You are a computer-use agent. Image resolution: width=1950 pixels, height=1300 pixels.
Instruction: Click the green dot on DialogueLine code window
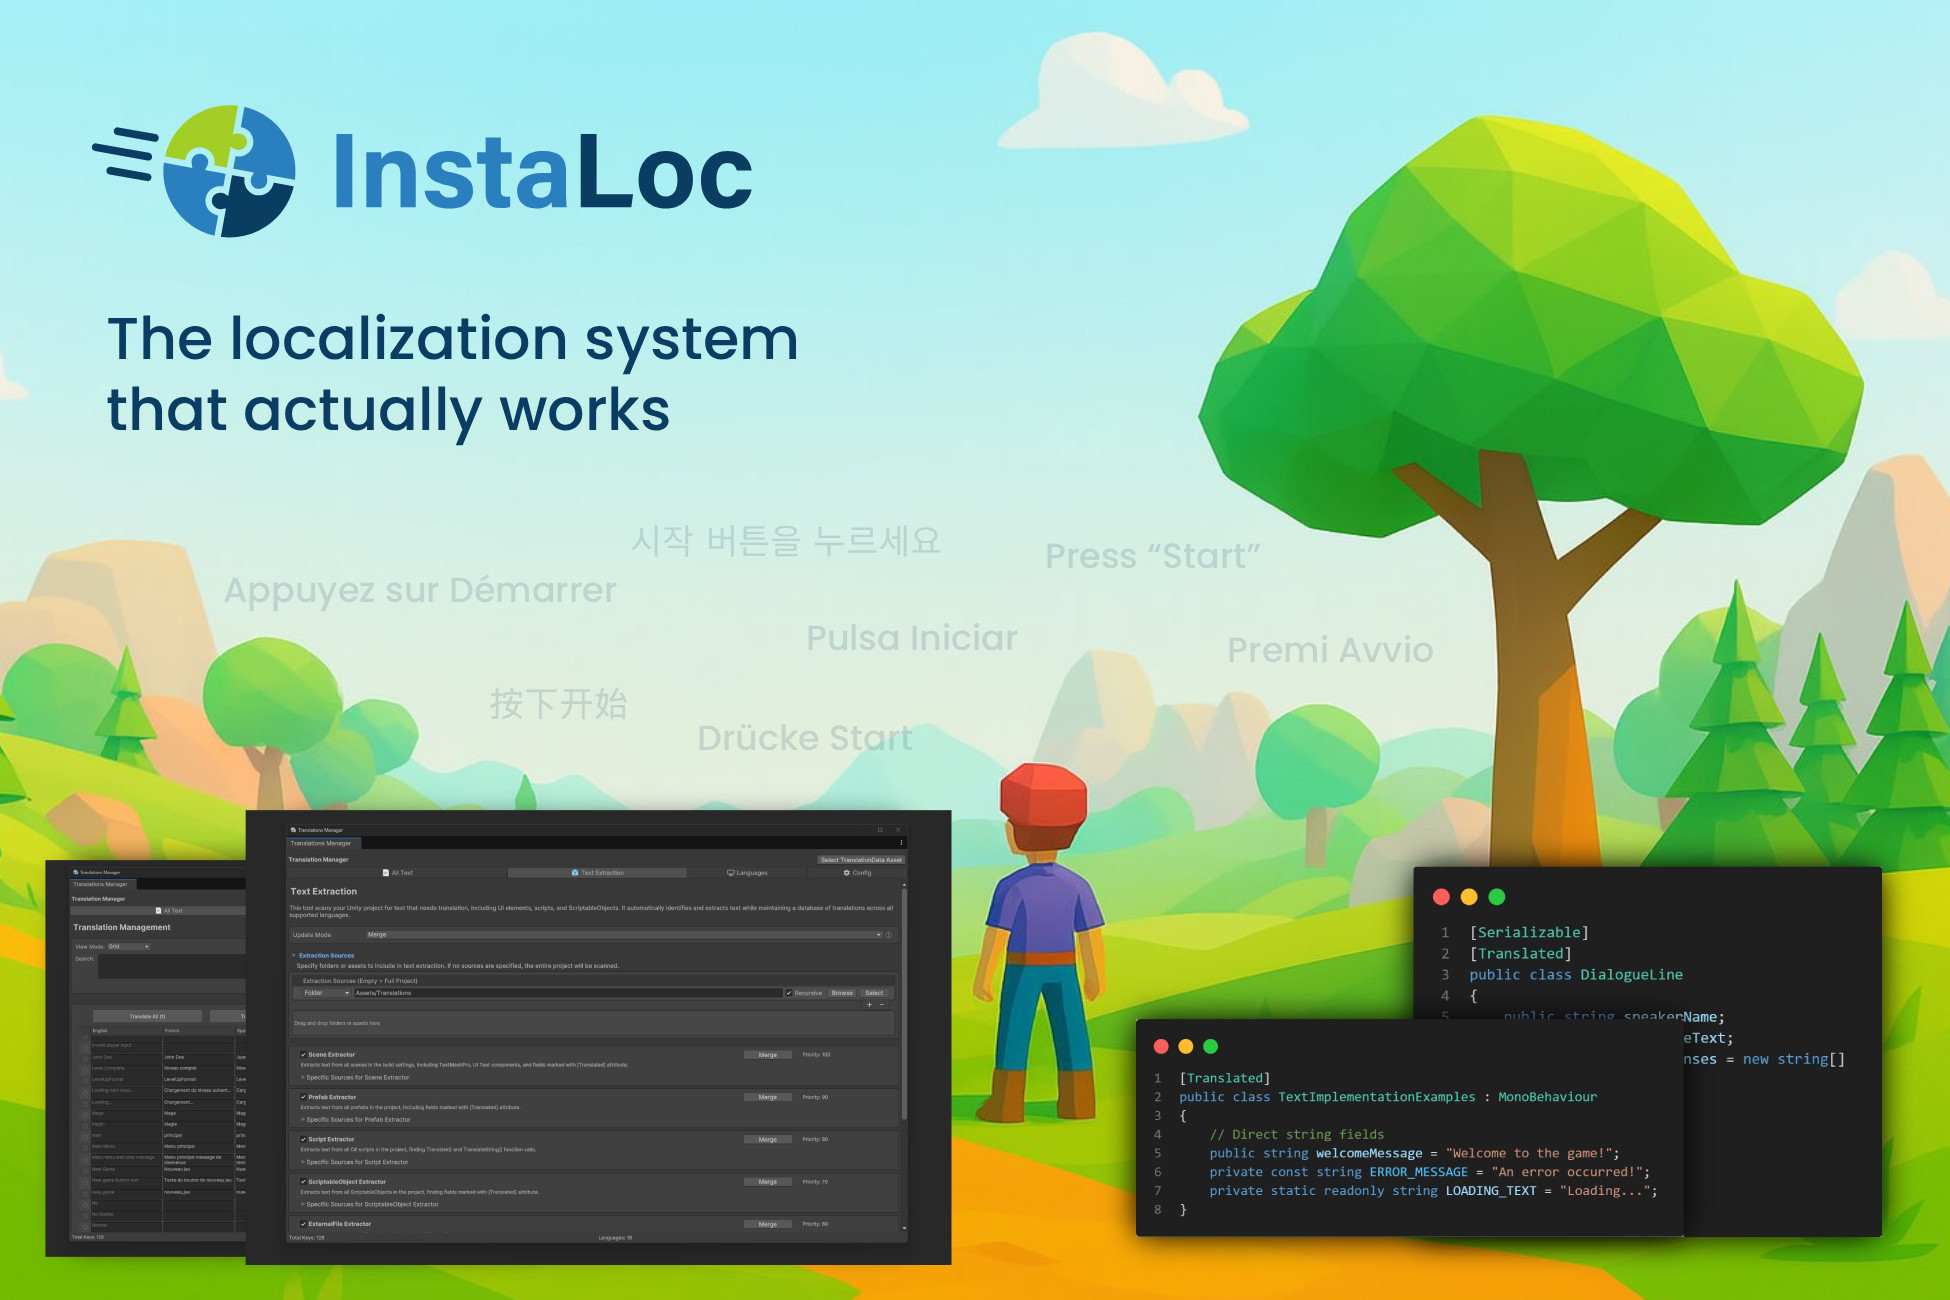point(1497,897)
